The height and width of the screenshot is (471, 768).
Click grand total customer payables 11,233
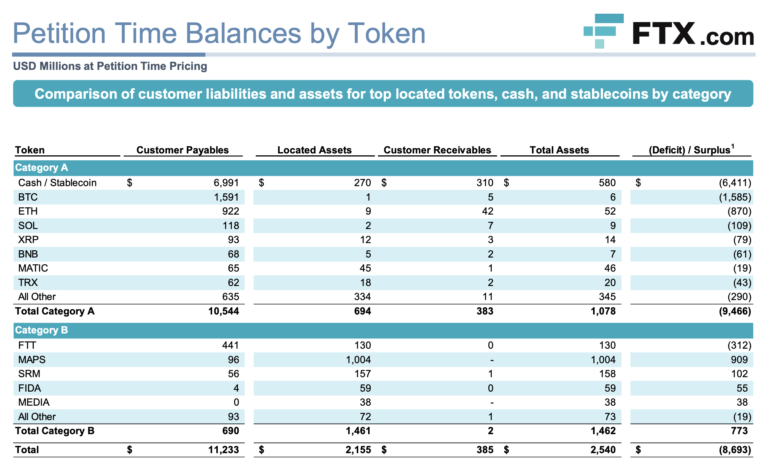pyautogui.click(x=223, y=449)
